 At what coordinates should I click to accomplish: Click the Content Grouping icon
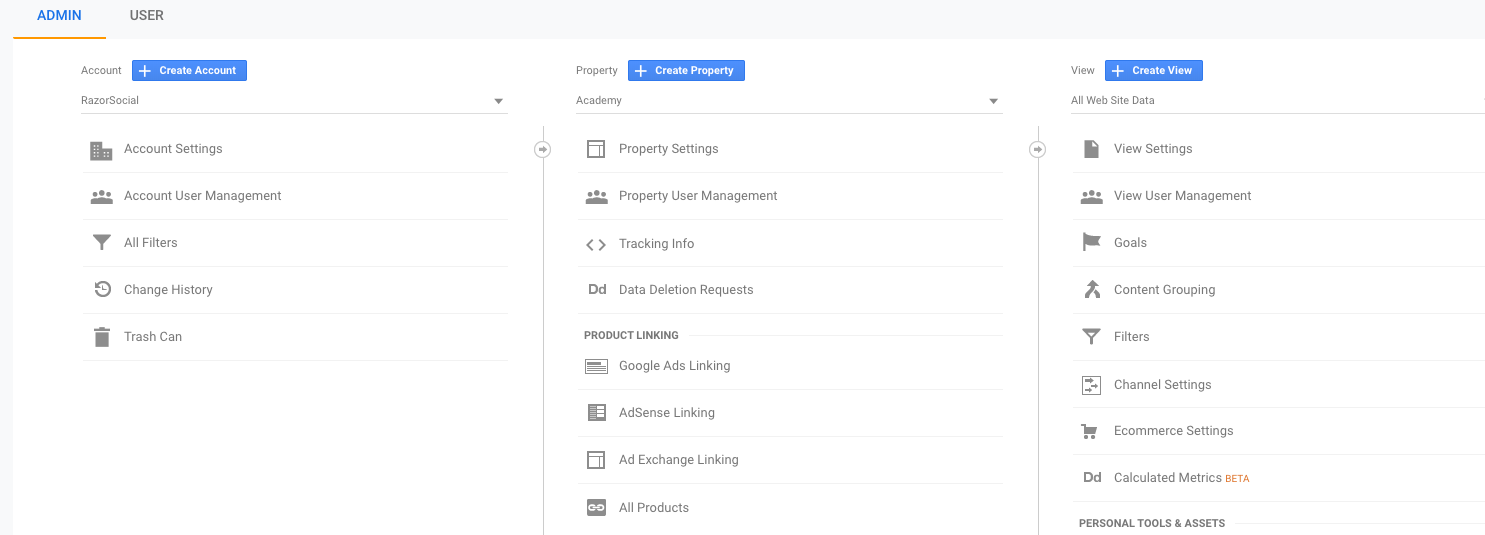pos(1091,290)
